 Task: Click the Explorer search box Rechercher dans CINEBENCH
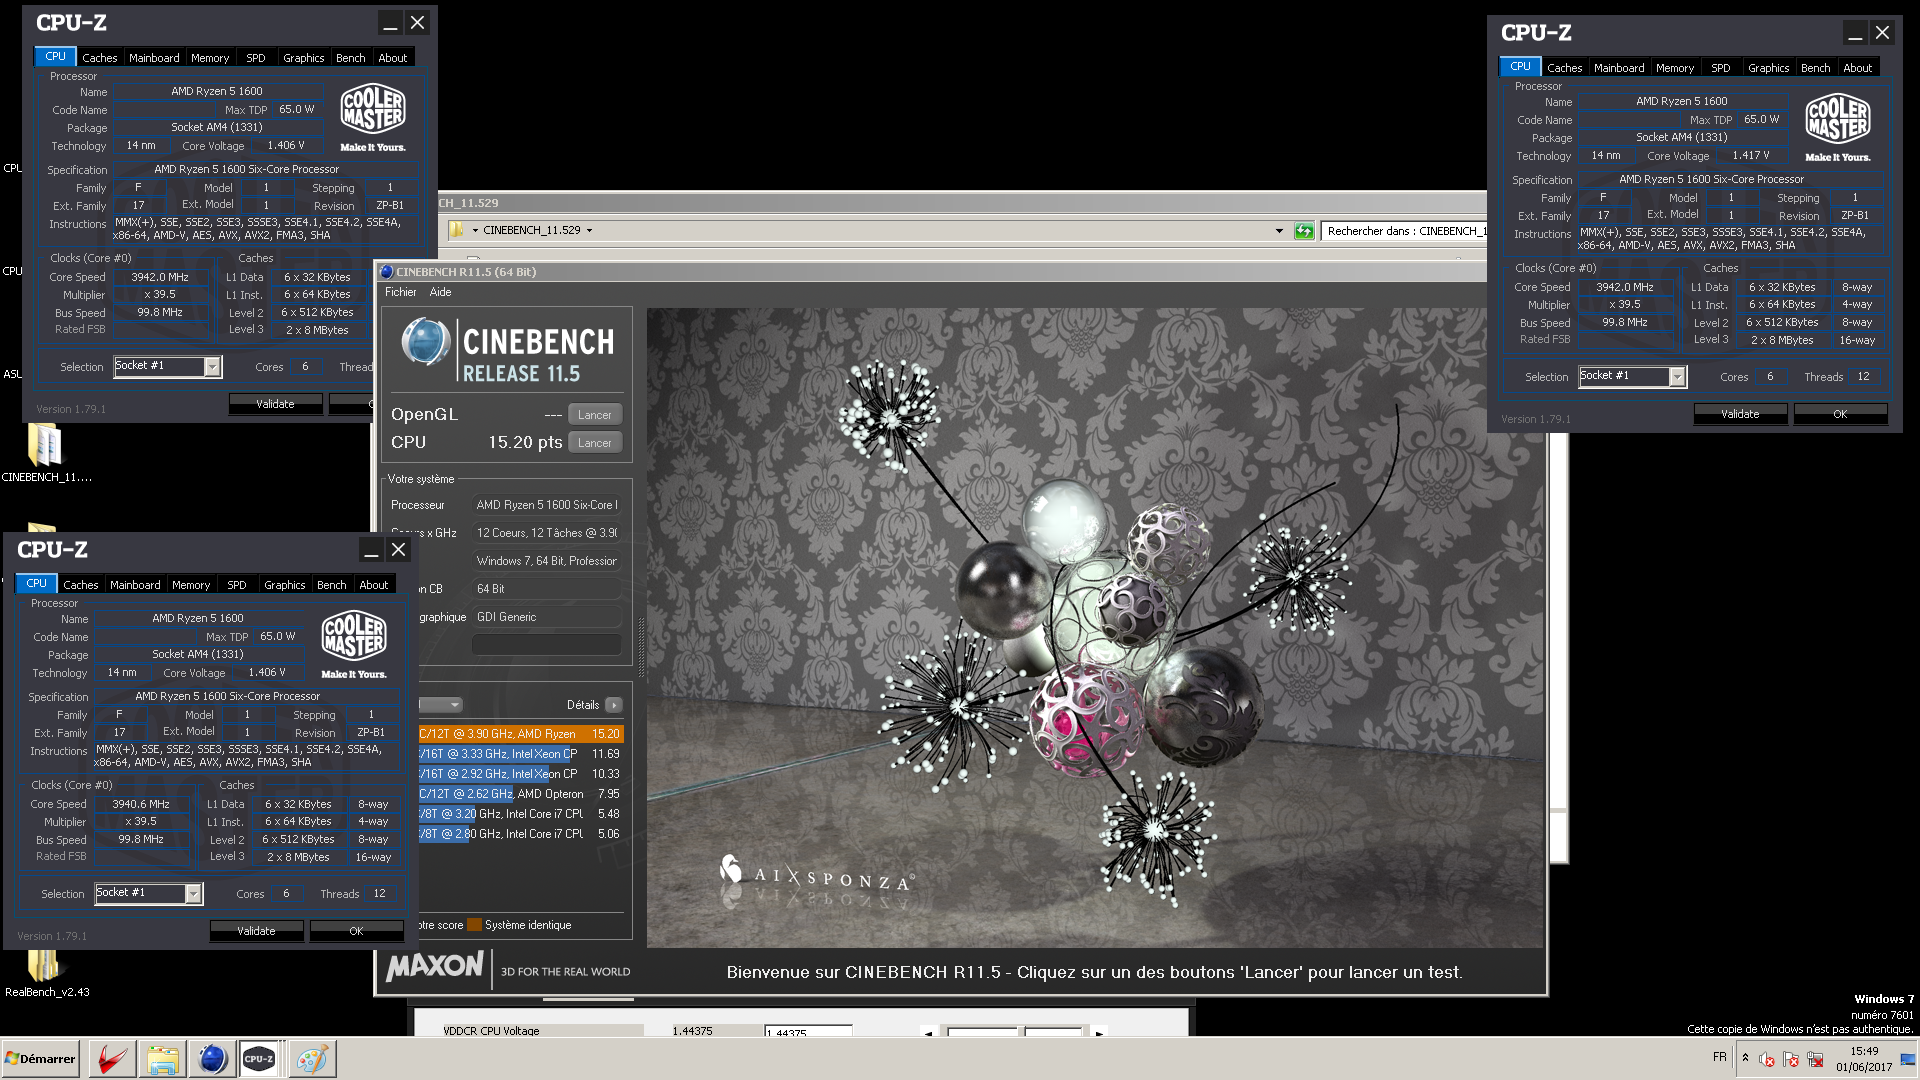click(x=1405, y=231)
